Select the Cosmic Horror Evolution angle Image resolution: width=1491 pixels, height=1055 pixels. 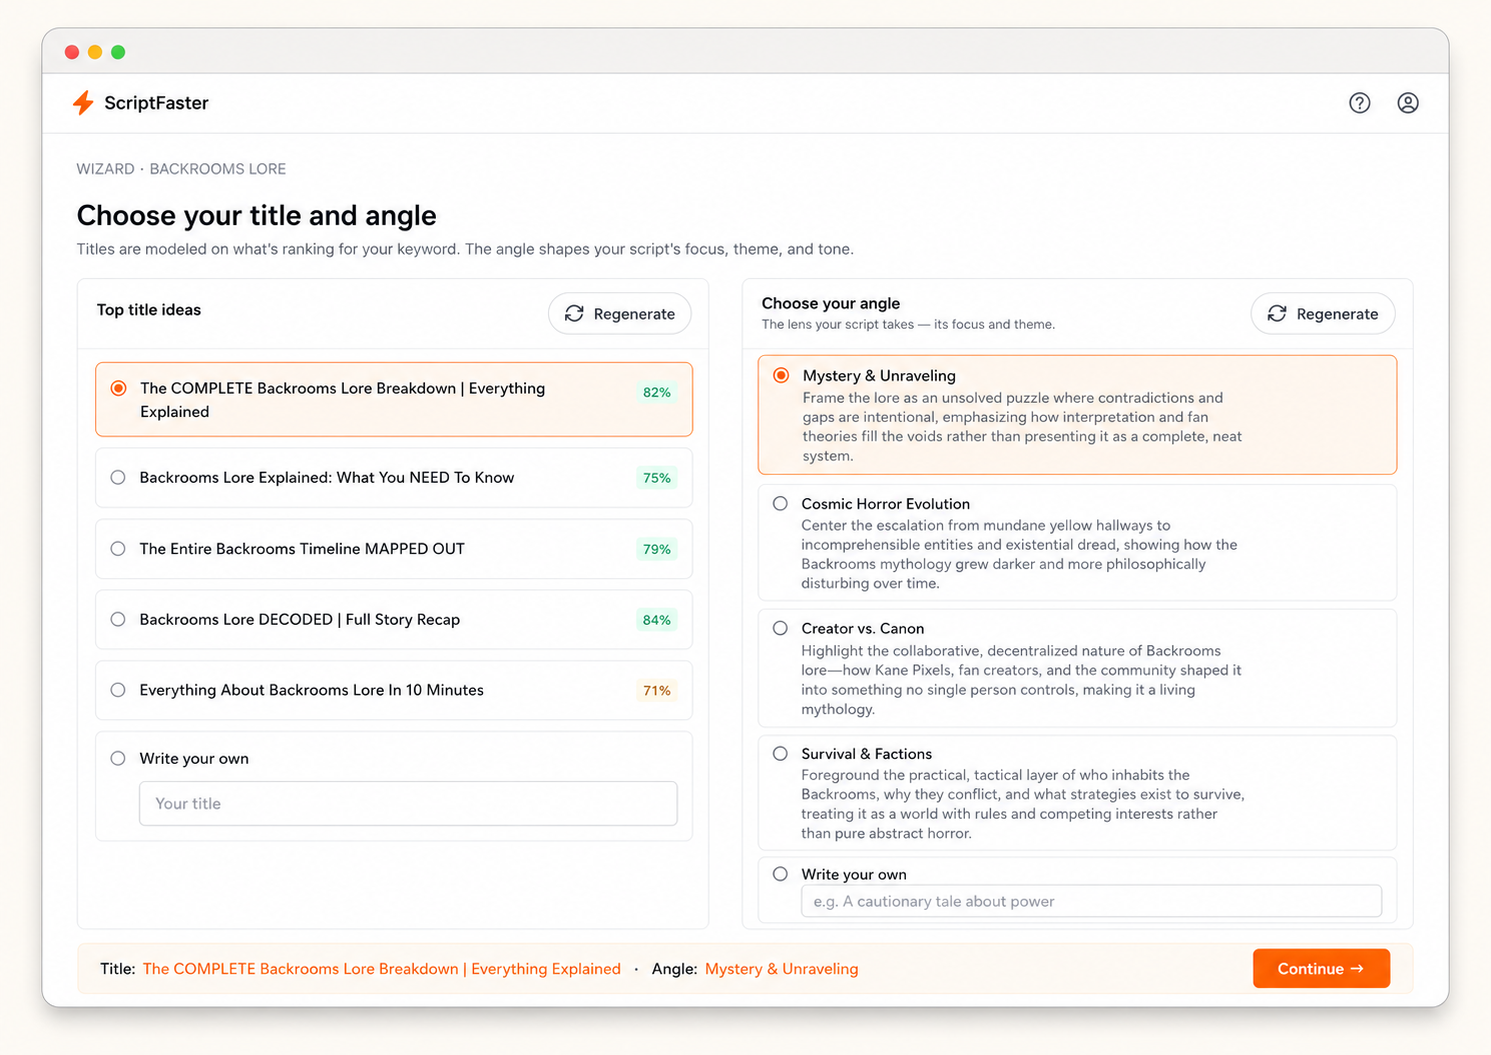coord(1077,543)
